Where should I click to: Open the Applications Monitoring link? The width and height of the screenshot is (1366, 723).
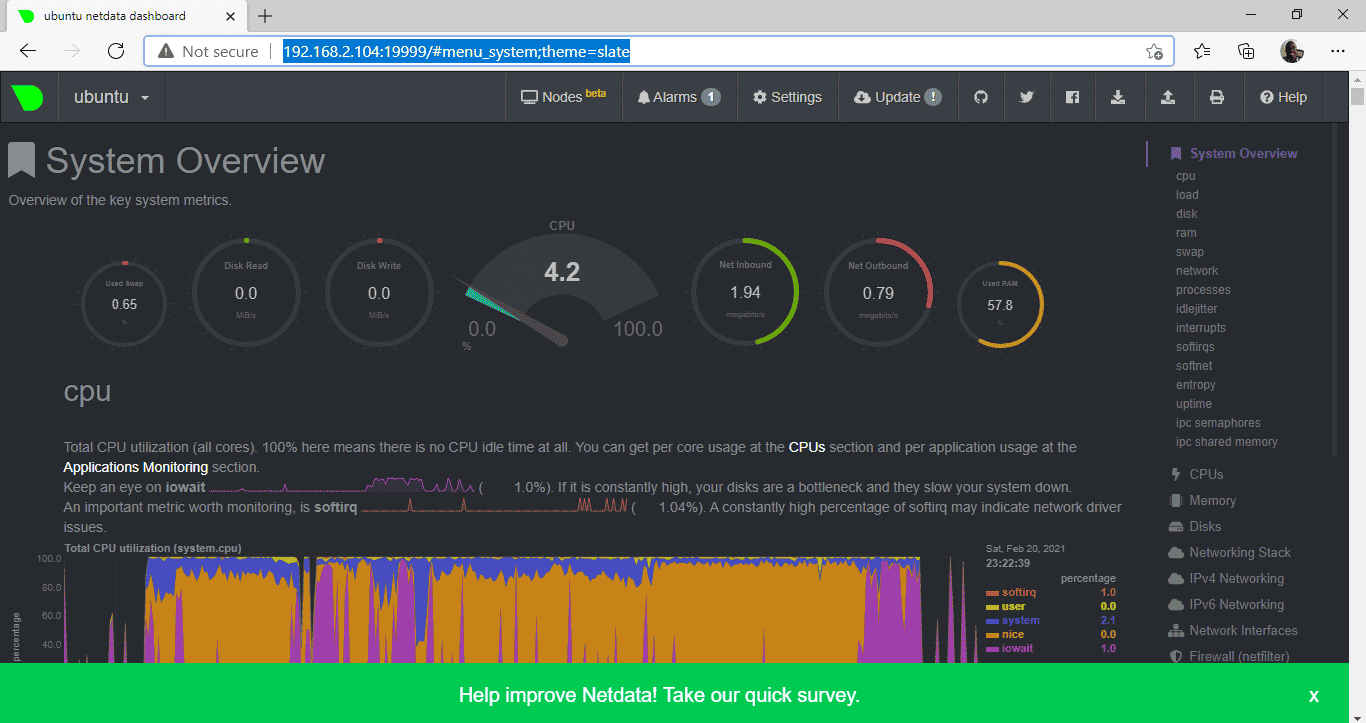[136, 467]
